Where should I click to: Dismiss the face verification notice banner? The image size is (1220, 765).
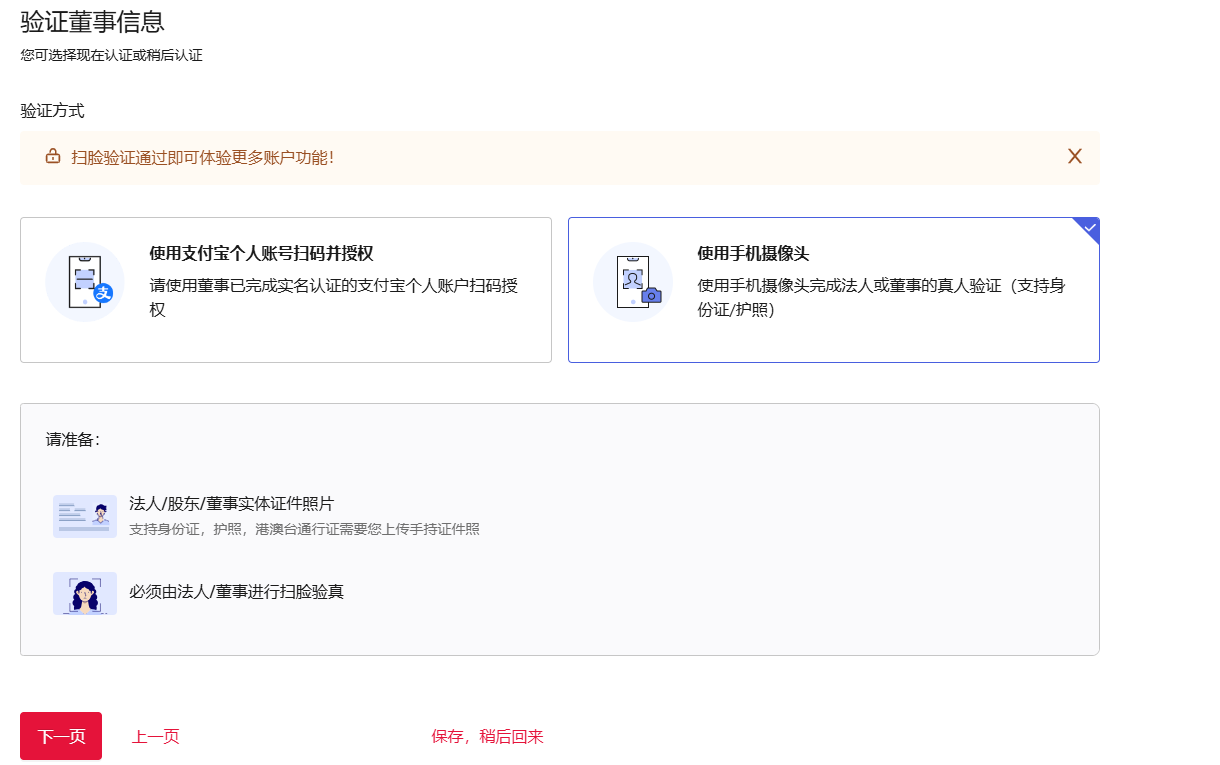click(1075, 157)
